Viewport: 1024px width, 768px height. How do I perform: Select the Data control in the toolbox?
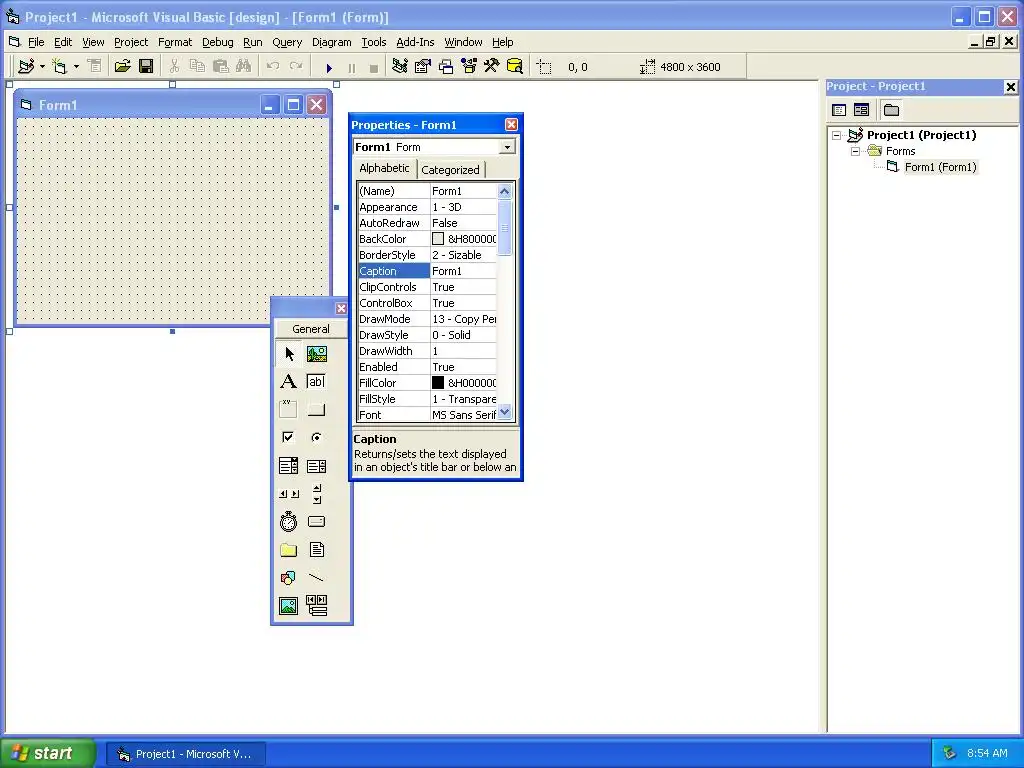317,606
